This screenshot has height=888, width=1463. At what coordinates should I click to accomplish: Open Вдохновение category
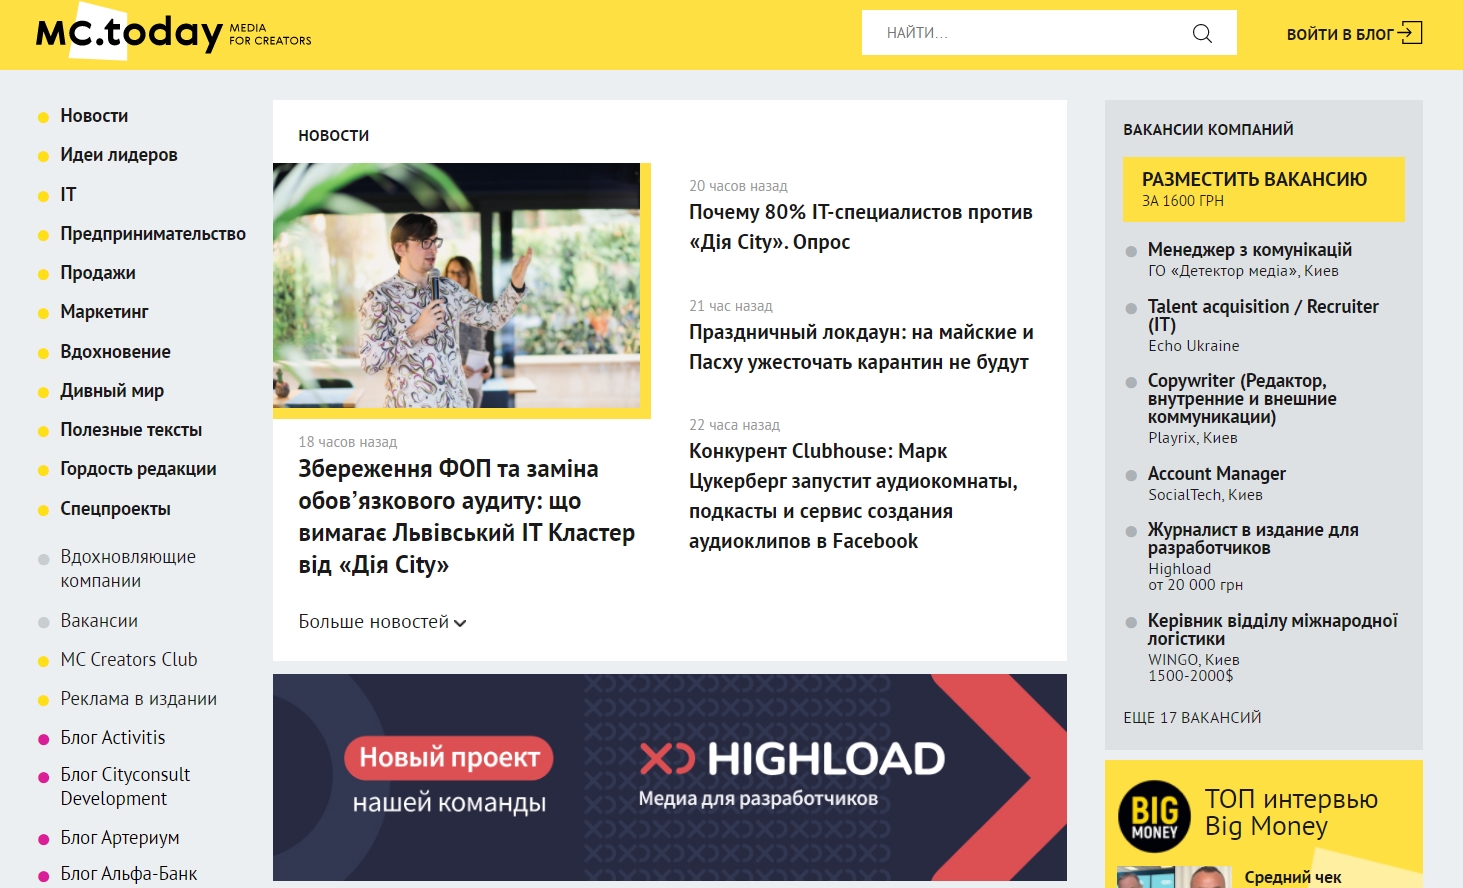(x=115, y=352)
